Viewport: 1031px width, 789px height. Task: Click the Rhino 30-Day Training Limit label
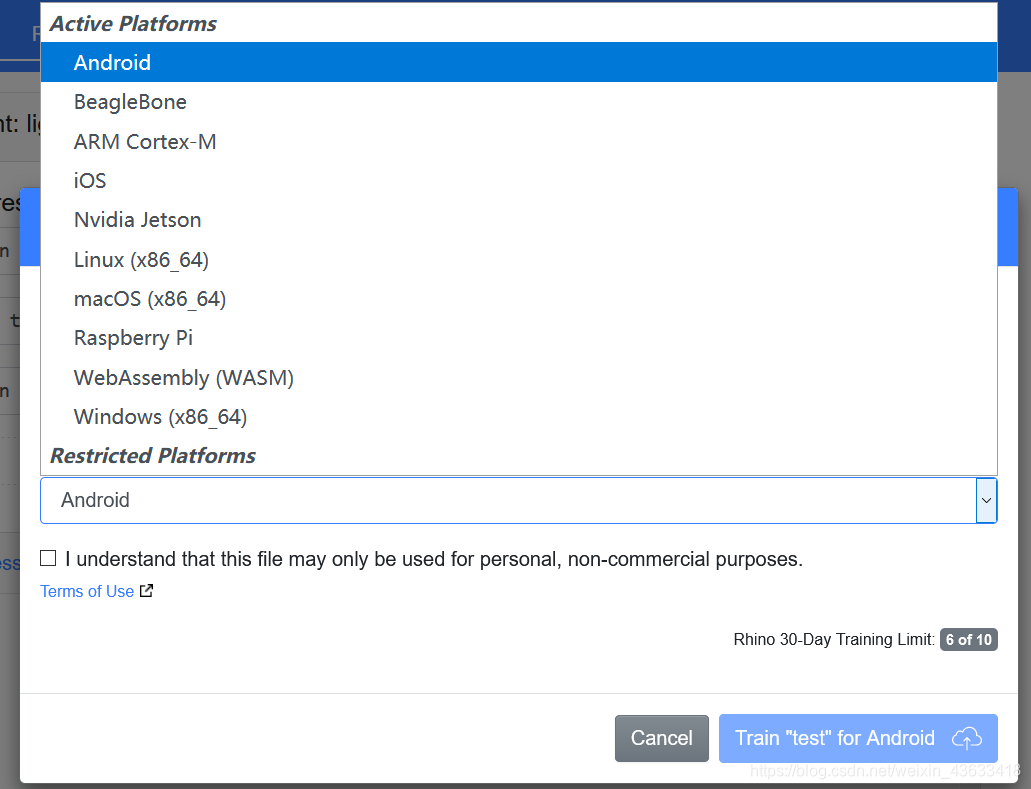834,639
